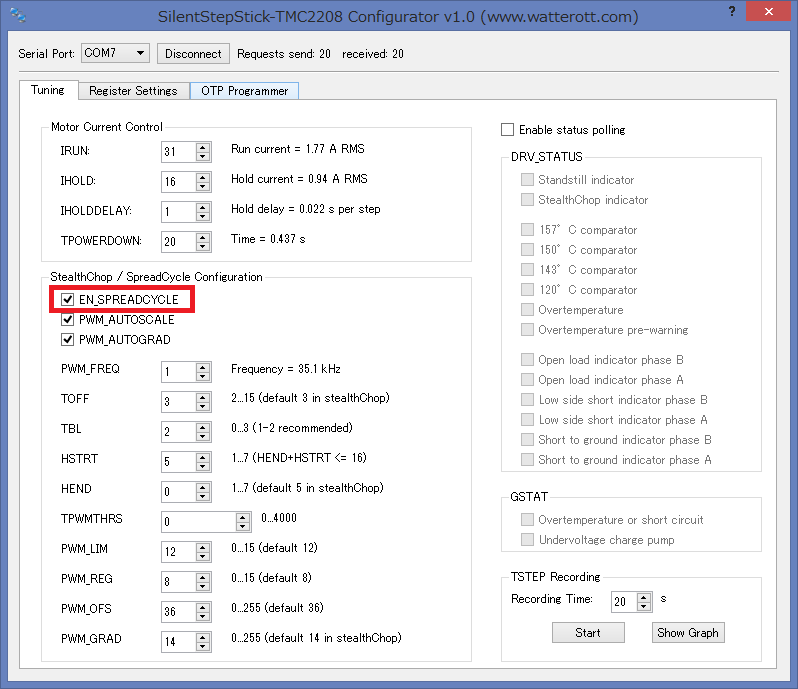
Task: Close the Configurator window
Action: tap(768, 11)
